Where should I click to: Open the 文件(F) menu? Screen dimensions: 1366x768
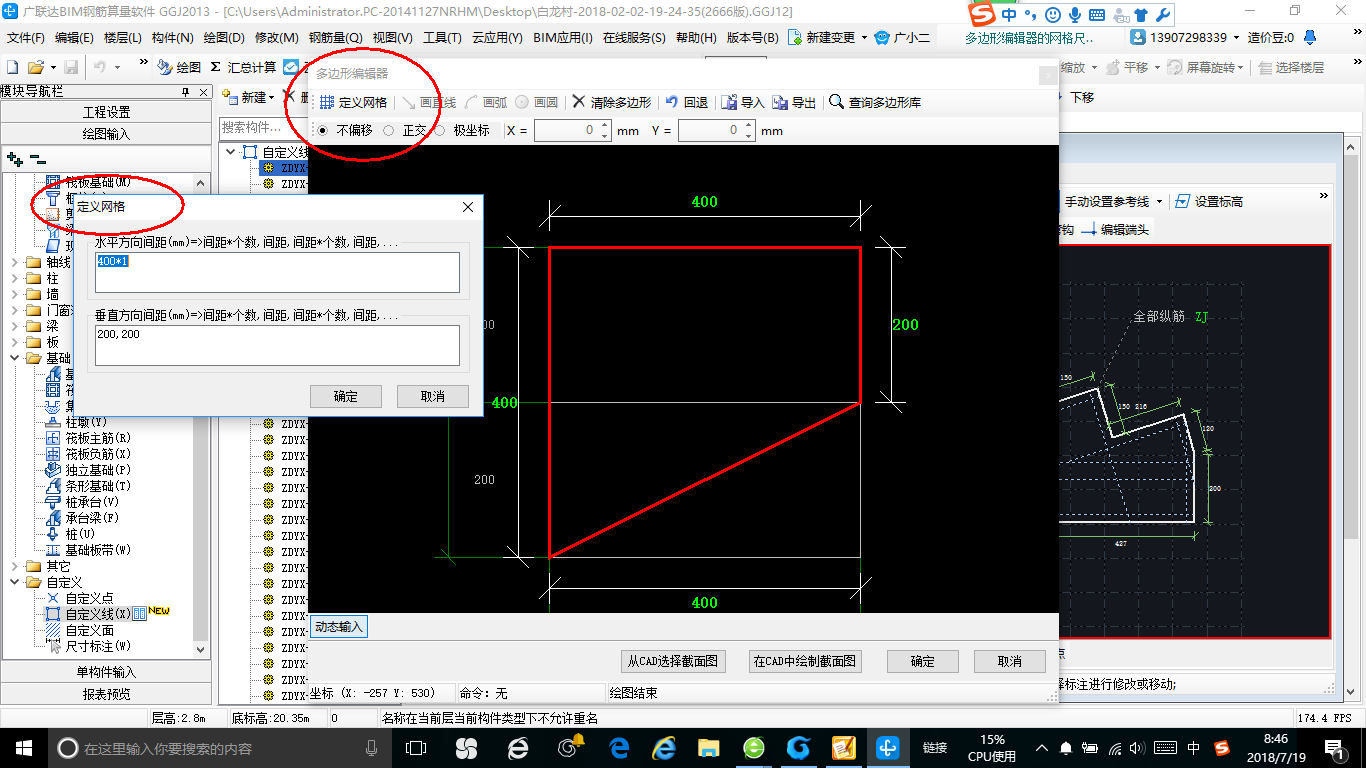(x=26, y=37)
